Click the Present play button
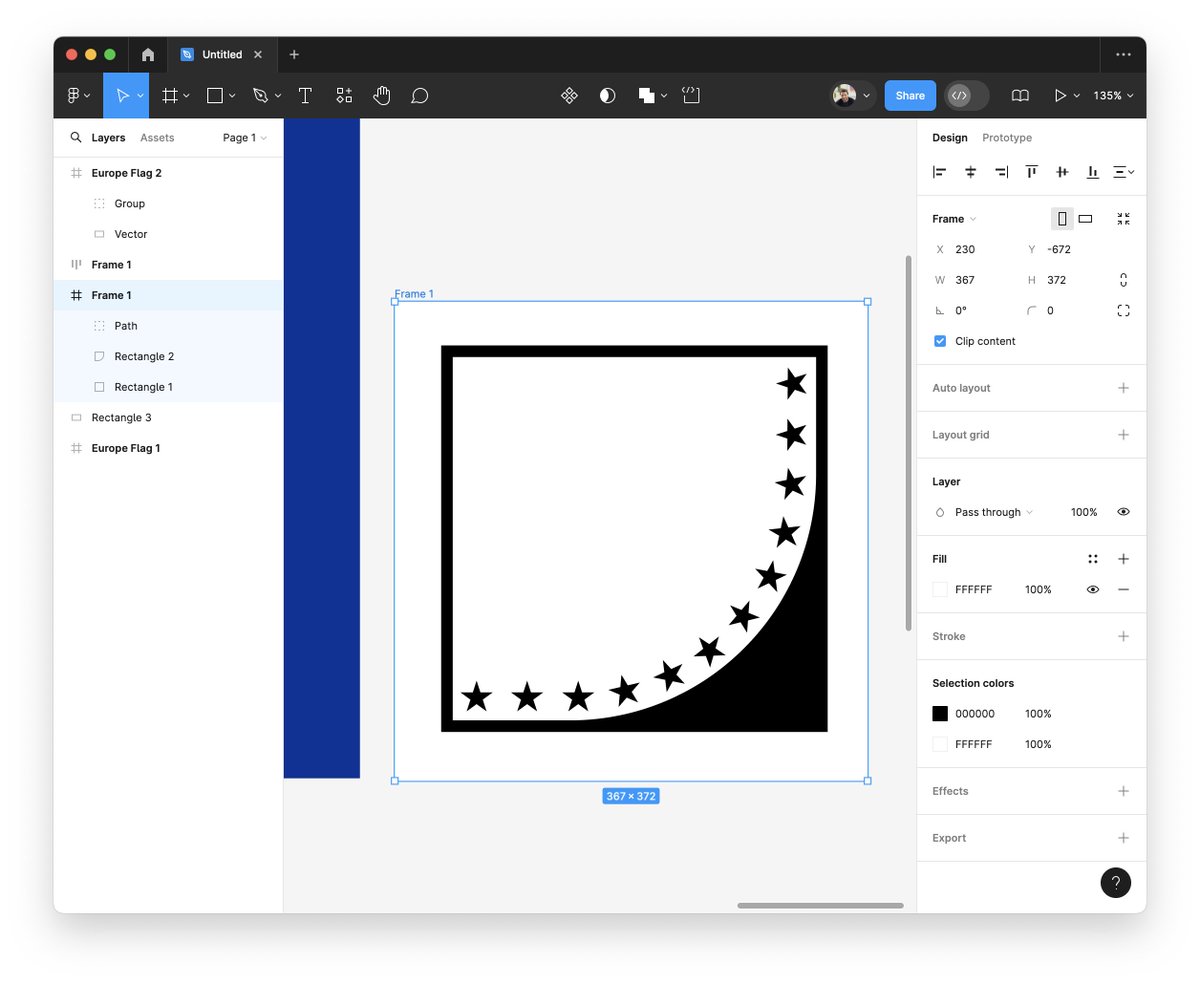1200x984 pixels. pos(1060,96)
